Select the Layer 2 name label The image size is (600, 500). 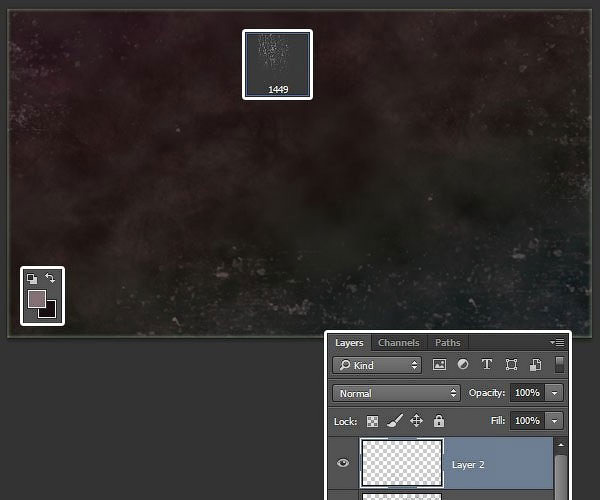[x=468, y=465]
